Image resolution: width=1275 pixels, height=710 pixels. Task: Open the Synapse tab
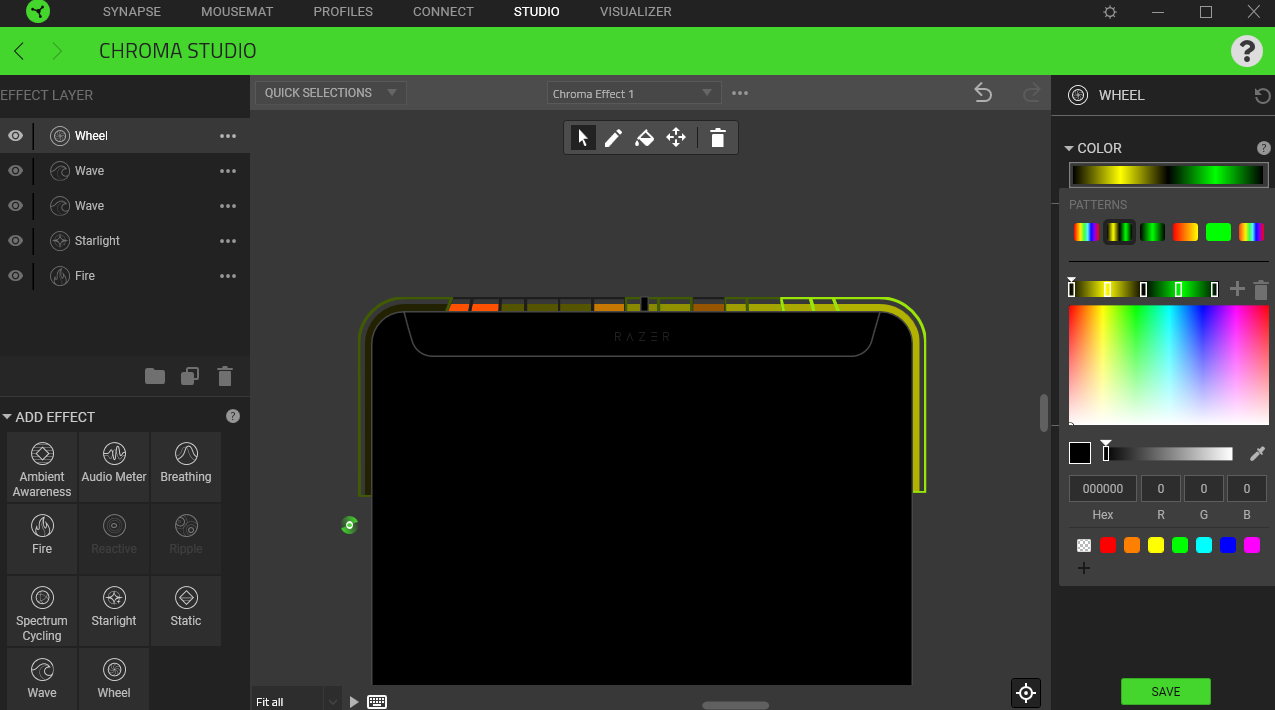tap(131, 12)
